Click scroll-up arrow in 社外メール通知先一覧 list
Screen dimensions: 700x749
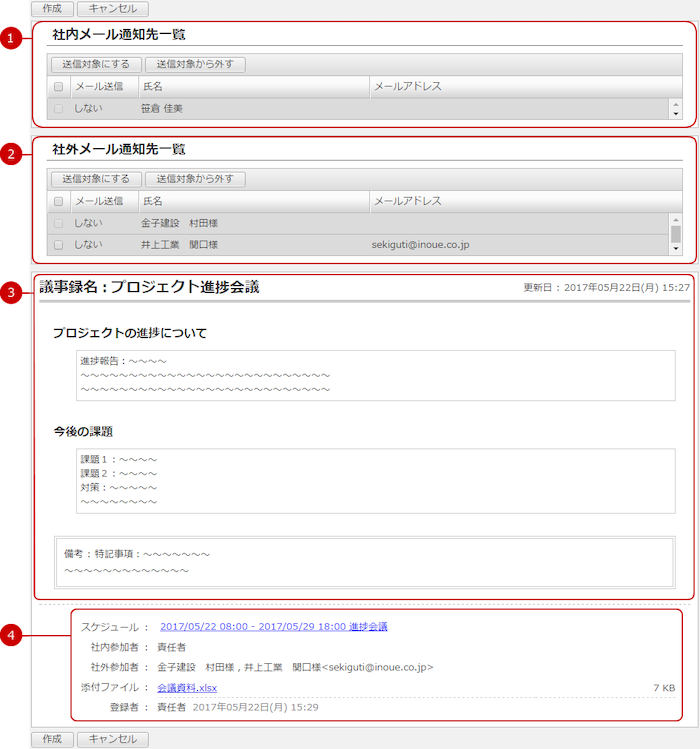click(x=676, y=219)
